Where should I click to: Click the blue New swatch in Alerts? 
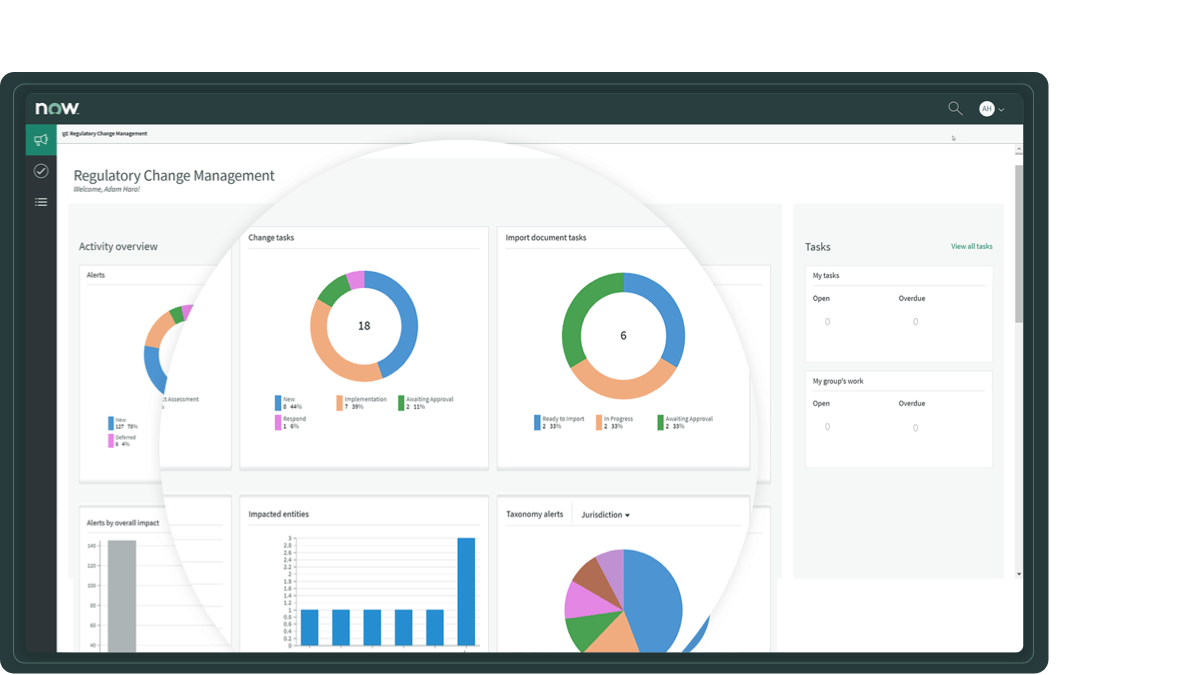(x=111, y=423)
